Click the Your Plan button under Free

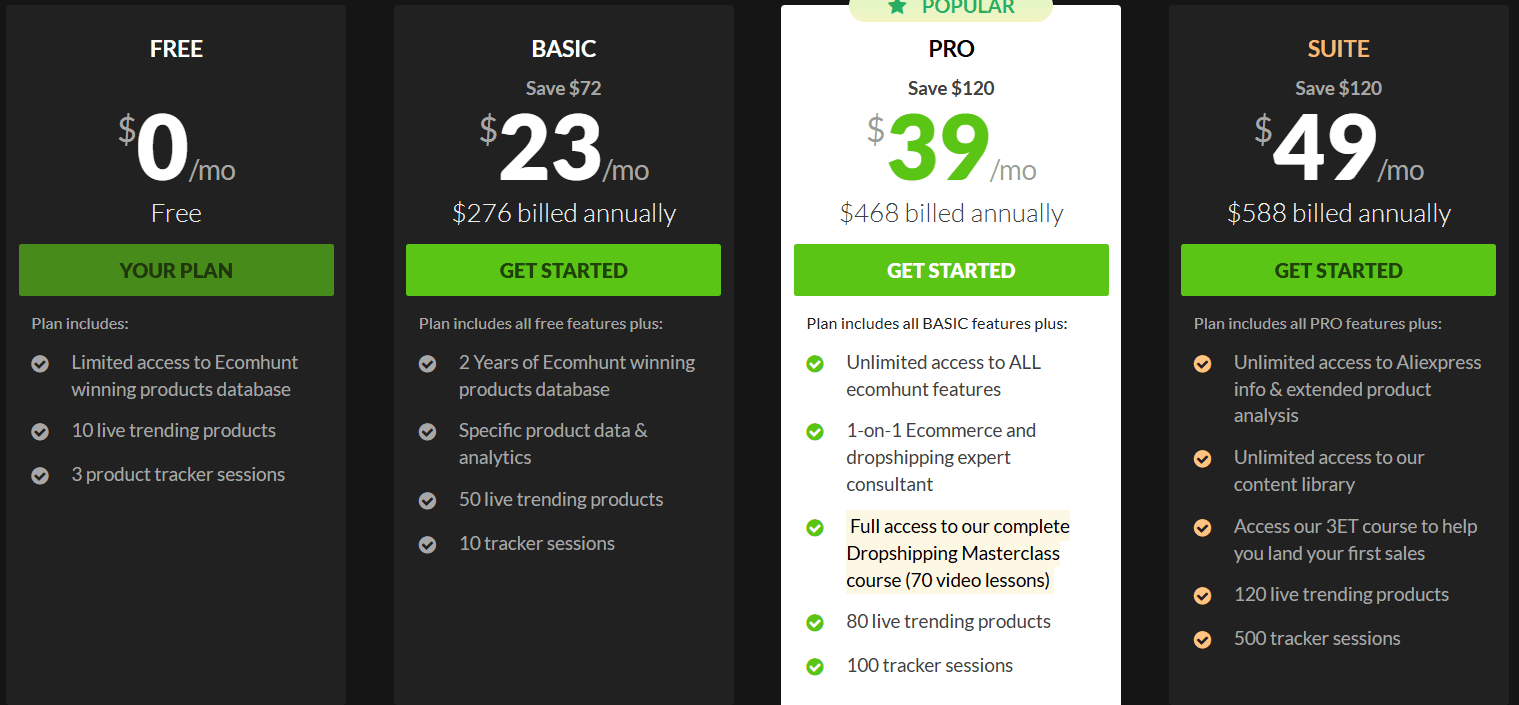tap(176, 270)
